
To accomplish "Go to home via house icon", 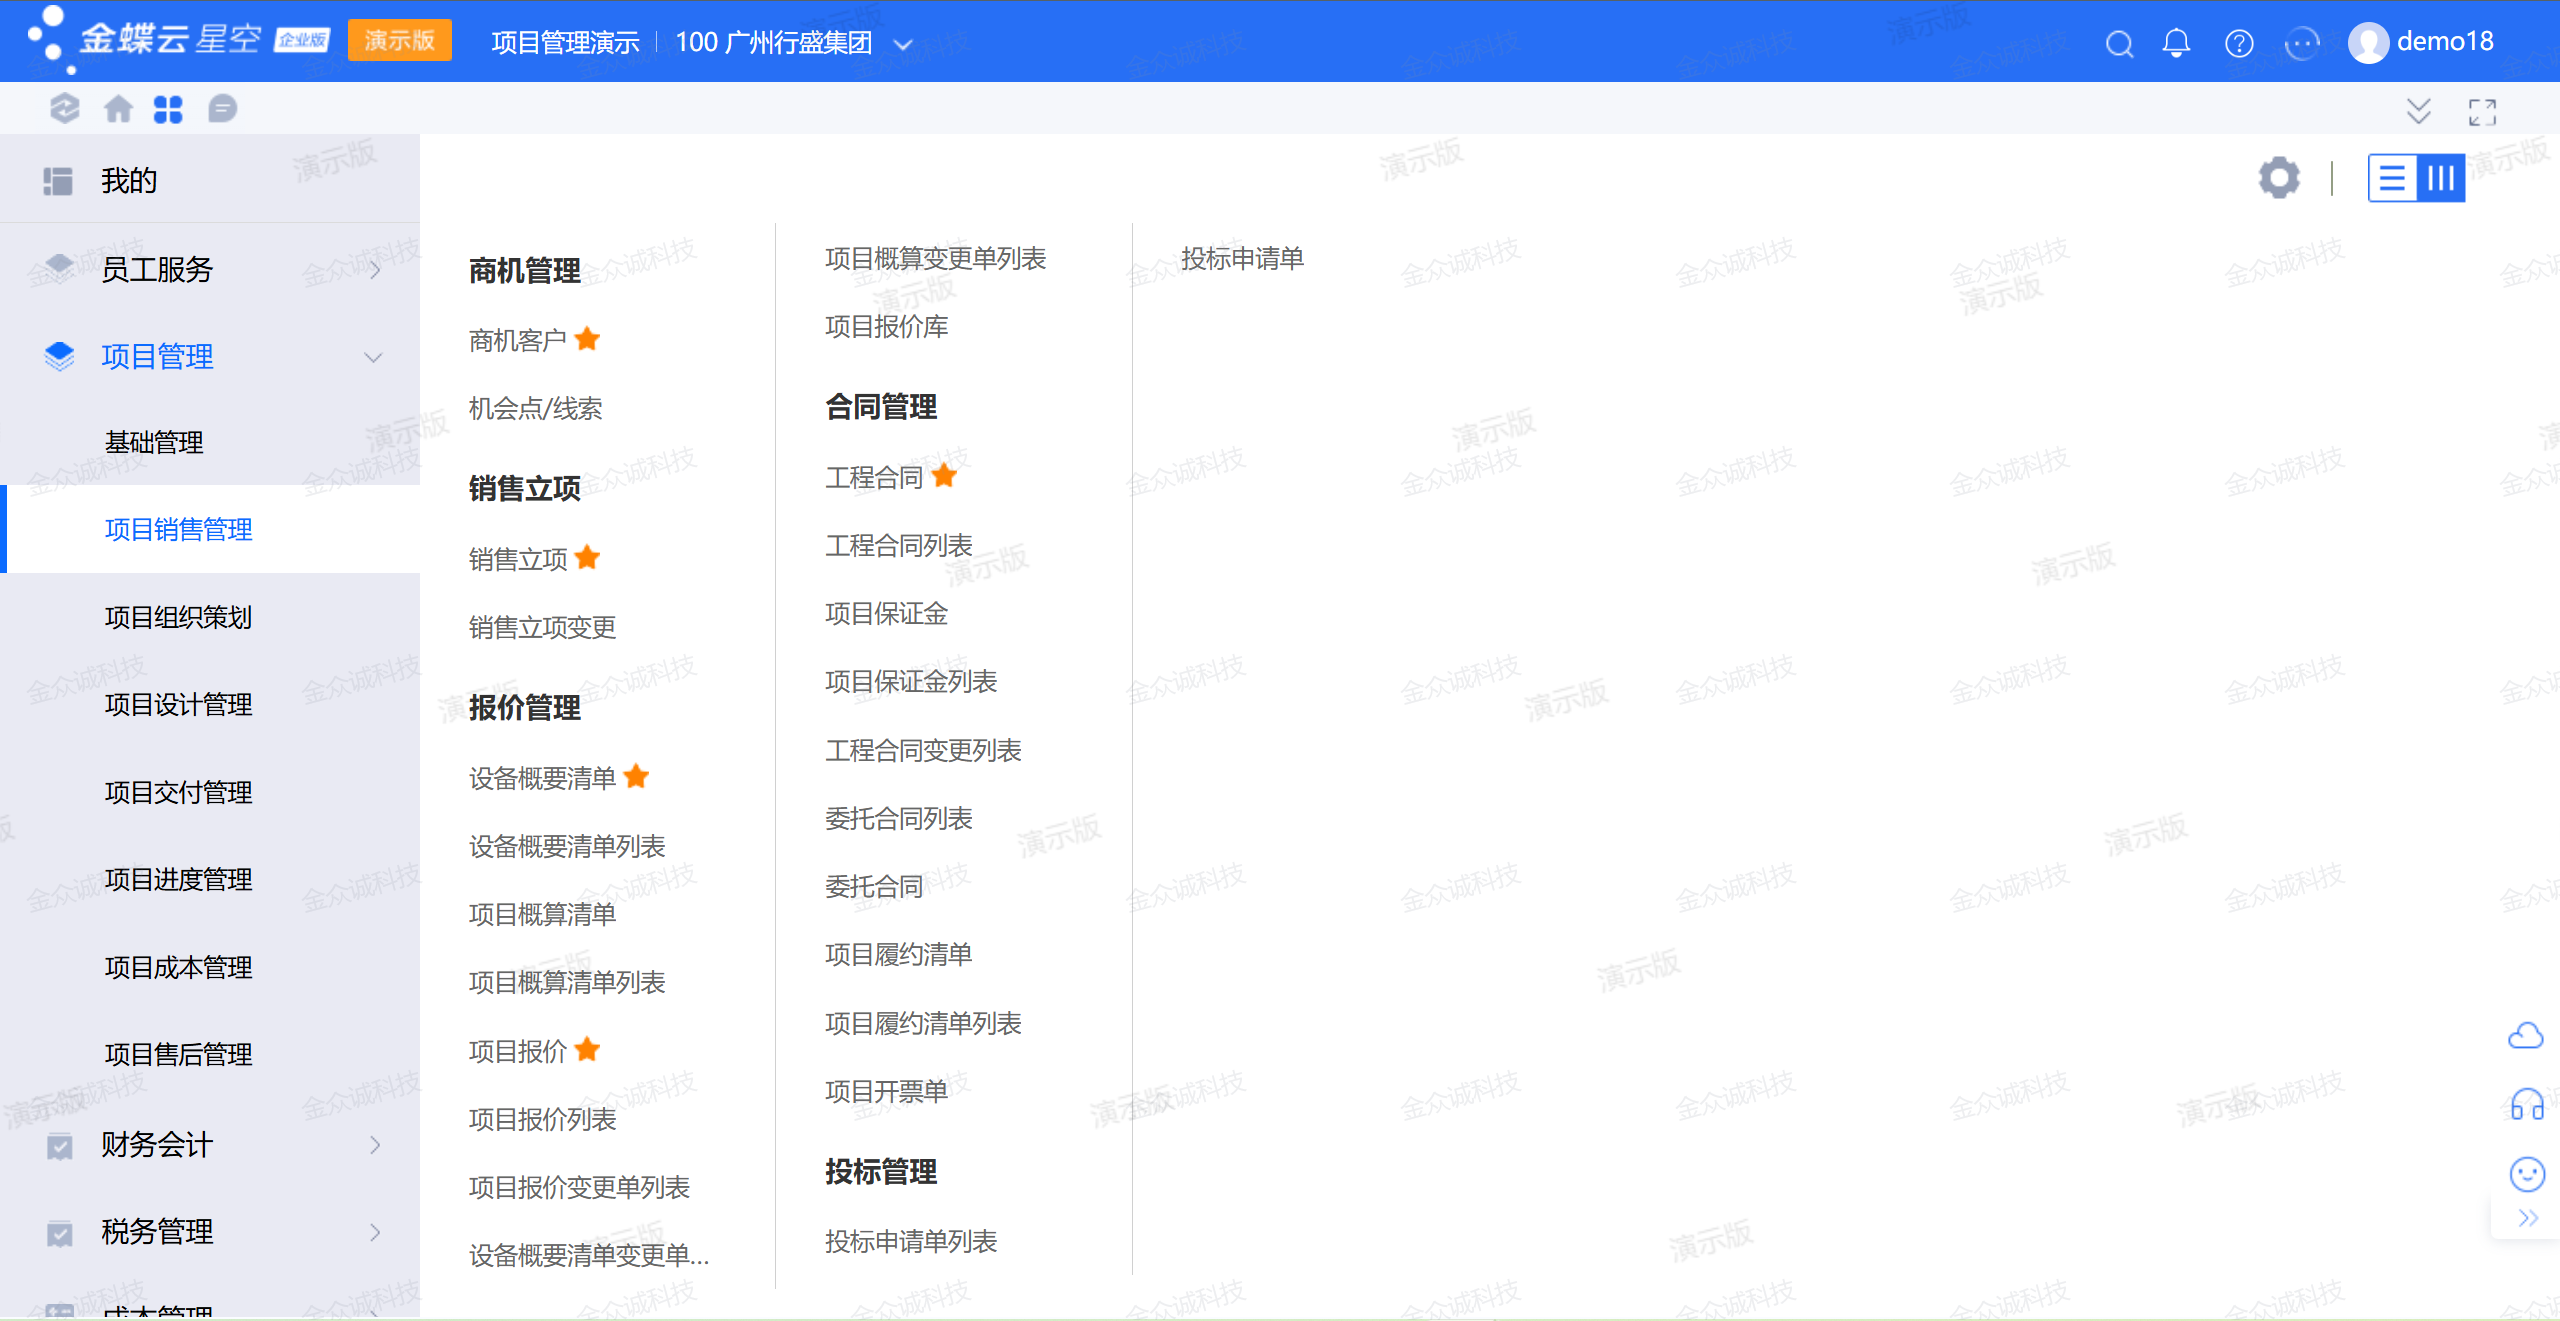I will point(118,109).
